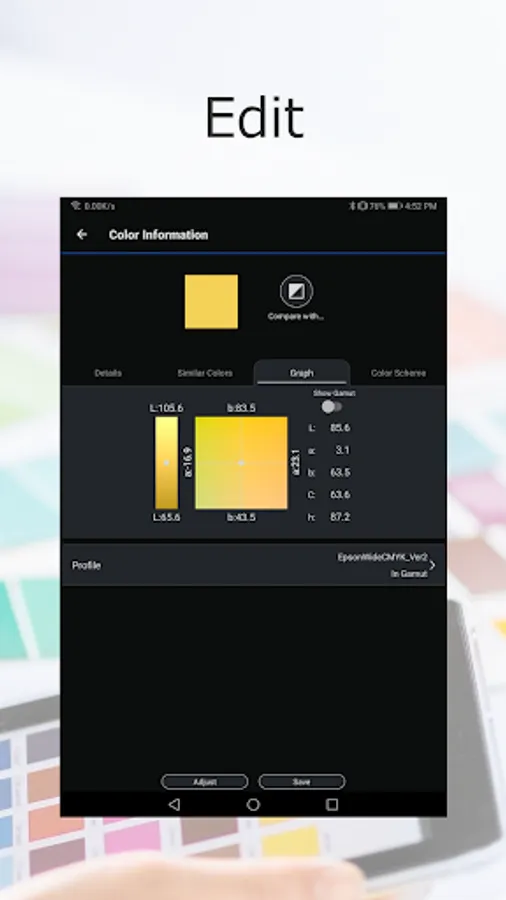Viewport: 506px width, 900px height.
Task: Tap the yellow color preview swatch
Action: pyautogui.click(x=211, y=301)
